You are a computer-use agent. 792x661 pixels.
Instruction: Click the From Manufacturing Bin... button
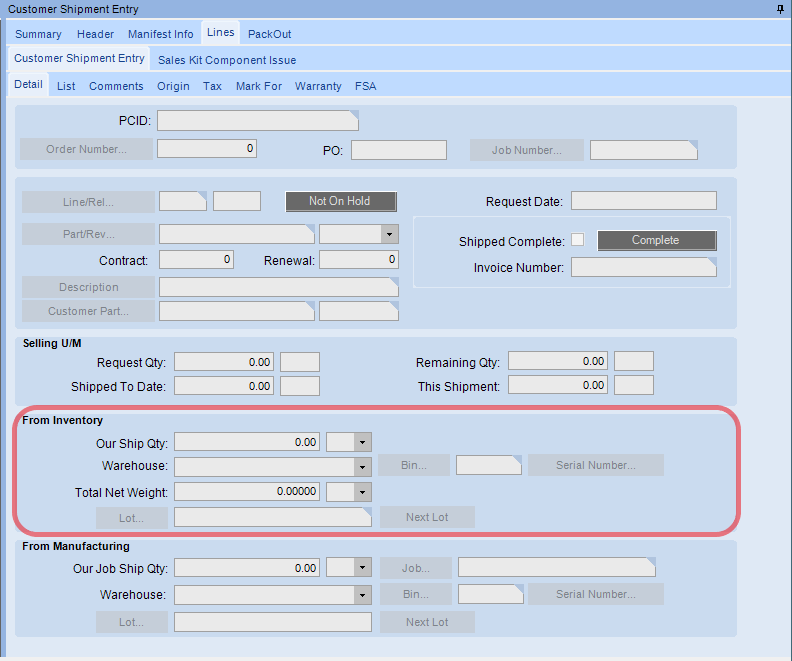pos(416,594)
